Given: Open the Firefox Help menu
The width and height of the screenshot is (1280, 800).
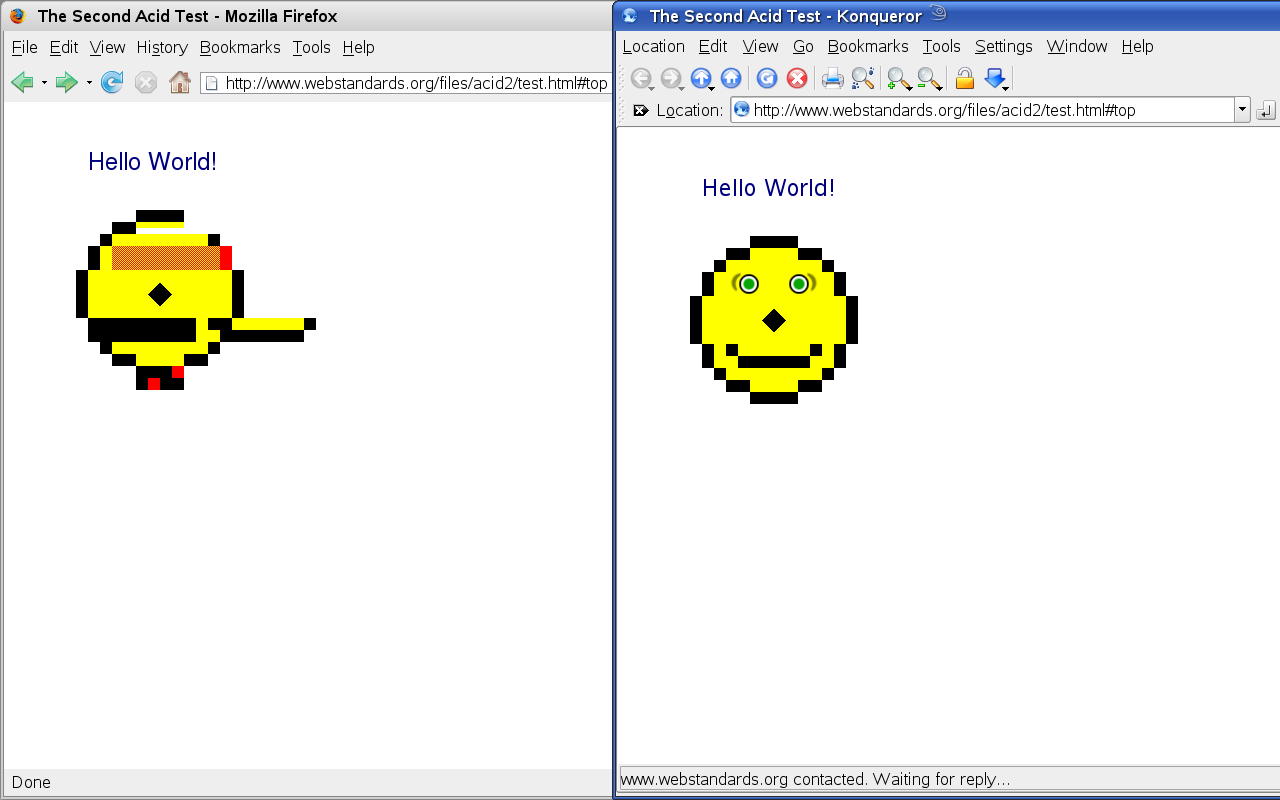Looking at the screenshot, I should coord(358,47).
